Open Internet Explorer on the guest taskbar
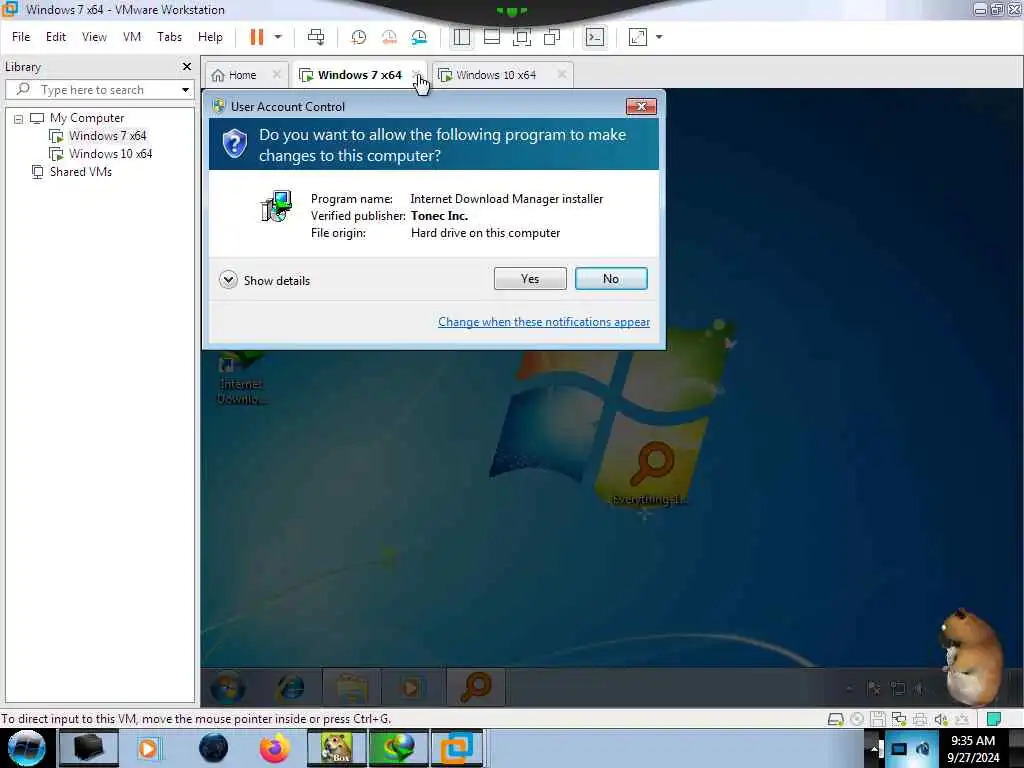Image resolution: width=1024 pixels, height=768 pixels. point(290,687)
